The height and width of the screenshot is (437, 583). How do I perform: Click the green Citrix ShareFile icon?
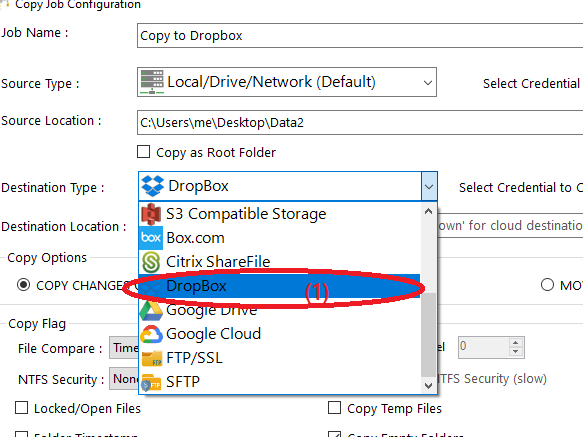click(151, 262)
